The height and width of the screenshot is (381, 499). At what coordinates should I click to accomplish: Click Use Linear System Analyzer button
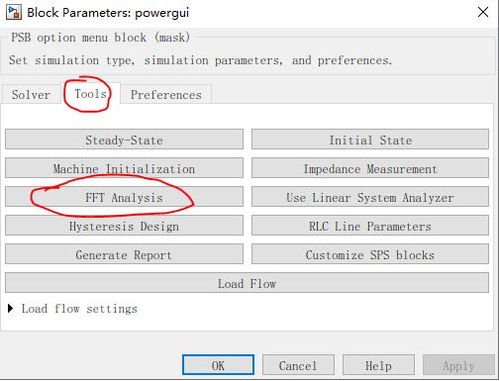[x=370, y=197]
